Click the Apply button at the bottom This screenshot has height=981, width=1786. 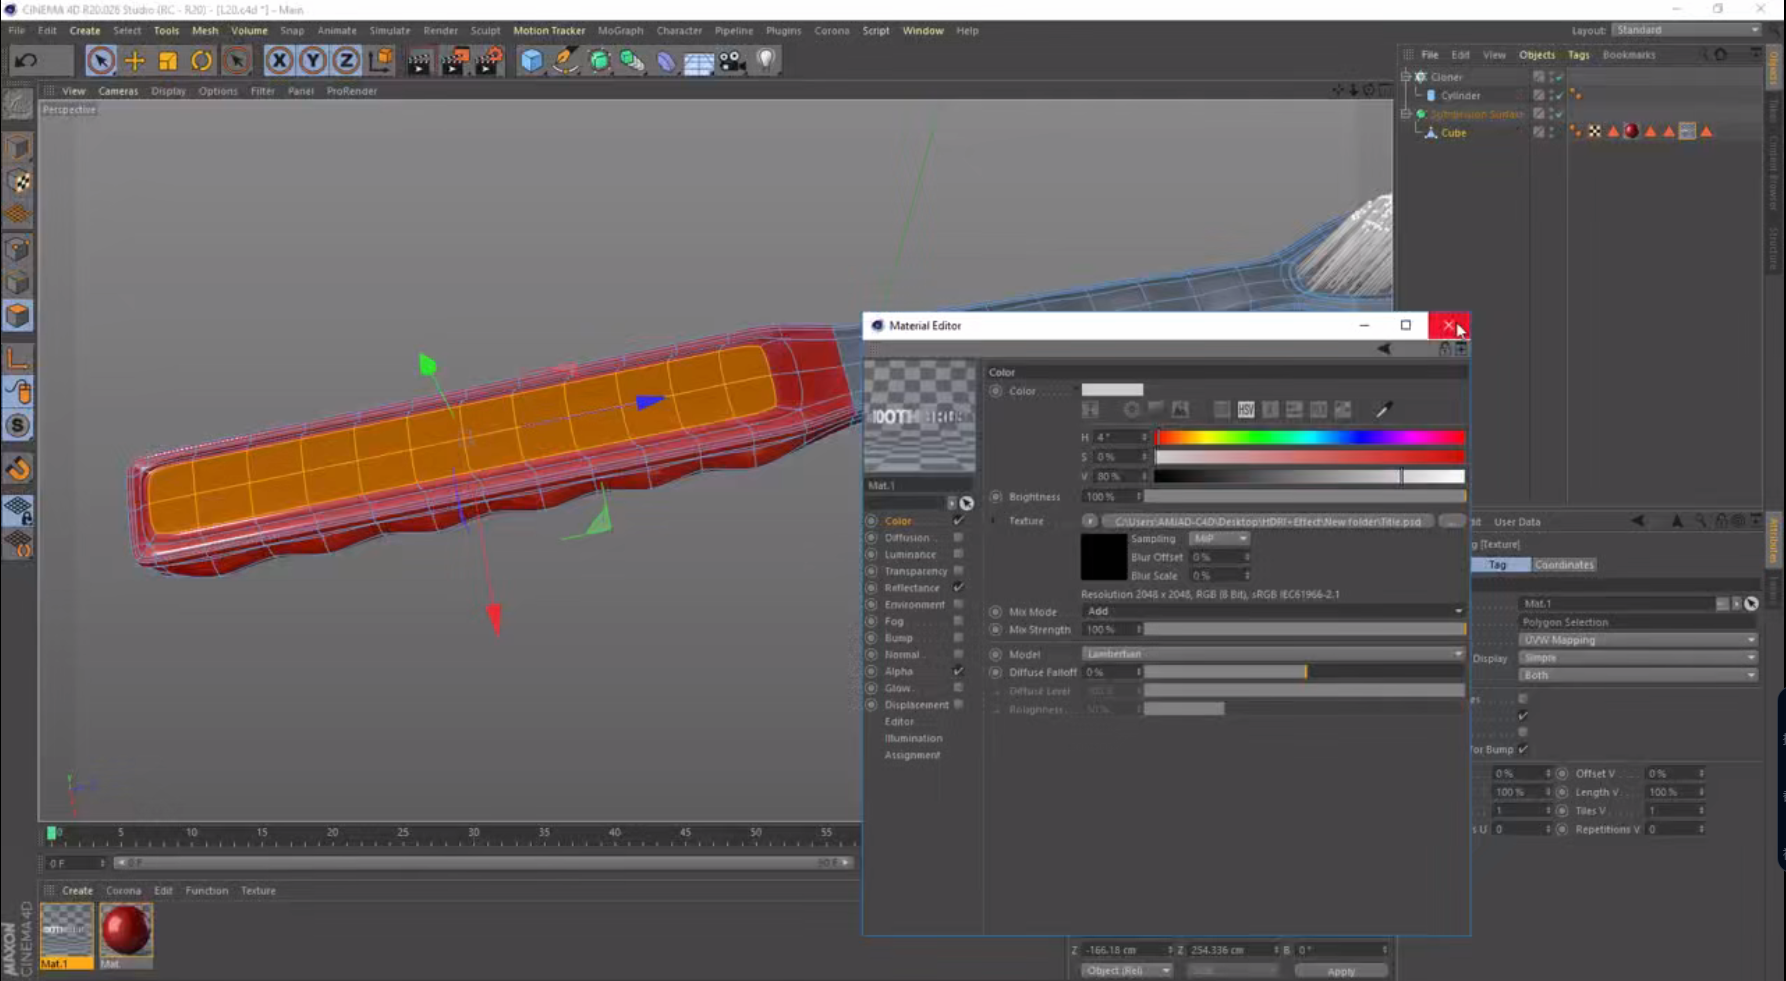tap(1340, 970)
